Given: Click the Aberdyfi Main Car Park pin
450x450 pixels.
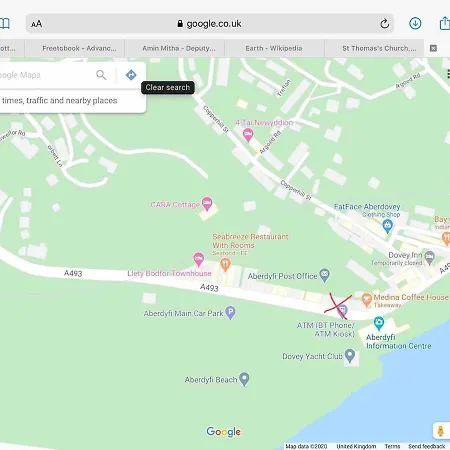Looking at the screenshot, I should 230,312.
